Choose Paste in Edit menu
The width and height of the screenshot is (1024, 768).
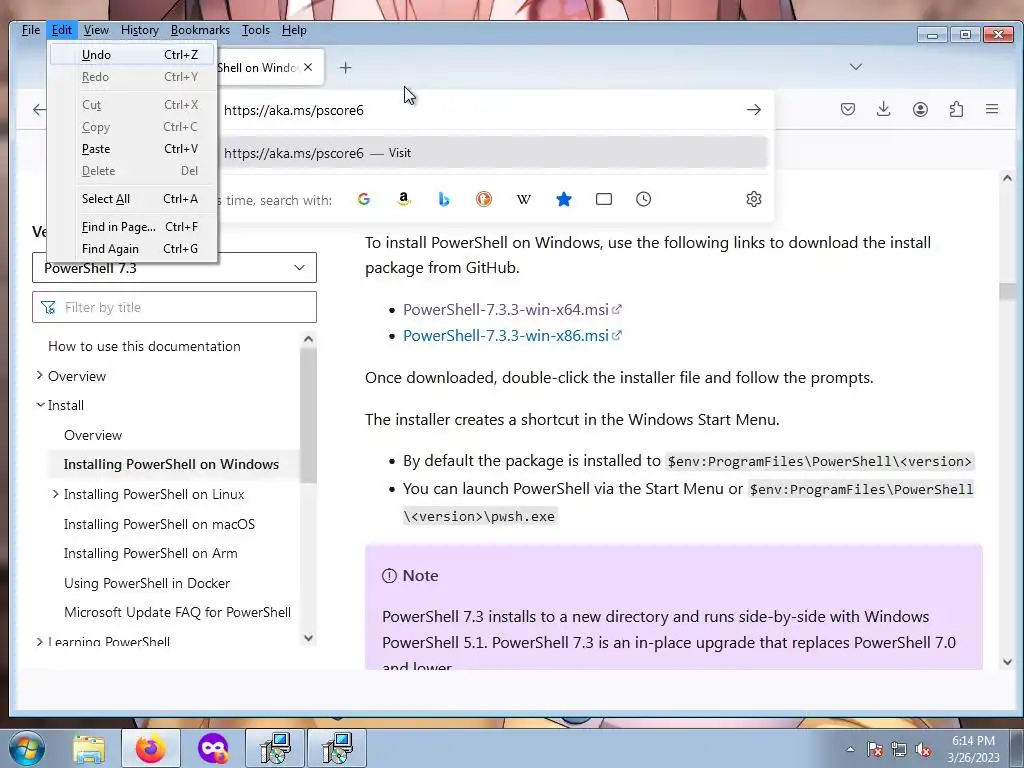[x=132, y=149]
